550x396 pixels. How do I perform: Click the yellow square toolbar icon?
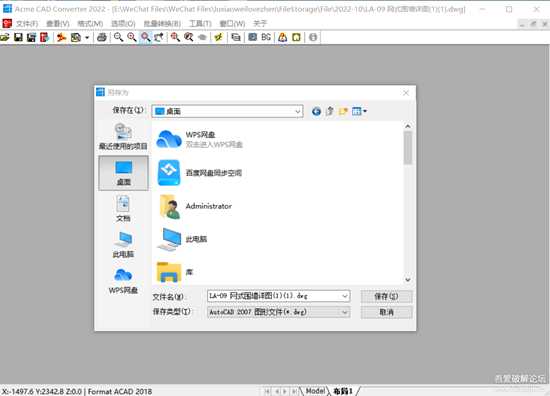[x=296, y=37]
